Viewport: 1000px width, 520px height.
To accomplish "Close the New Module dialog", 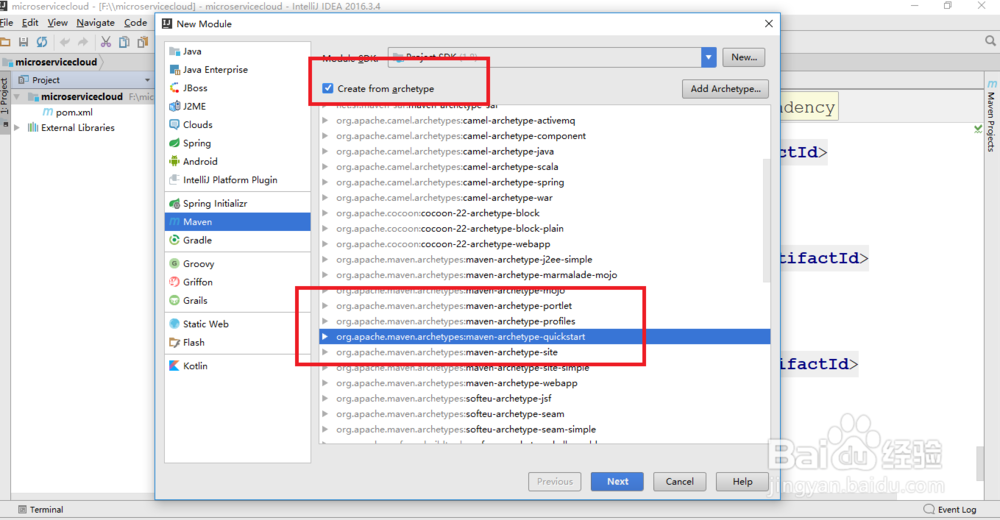I will [768, 24].
